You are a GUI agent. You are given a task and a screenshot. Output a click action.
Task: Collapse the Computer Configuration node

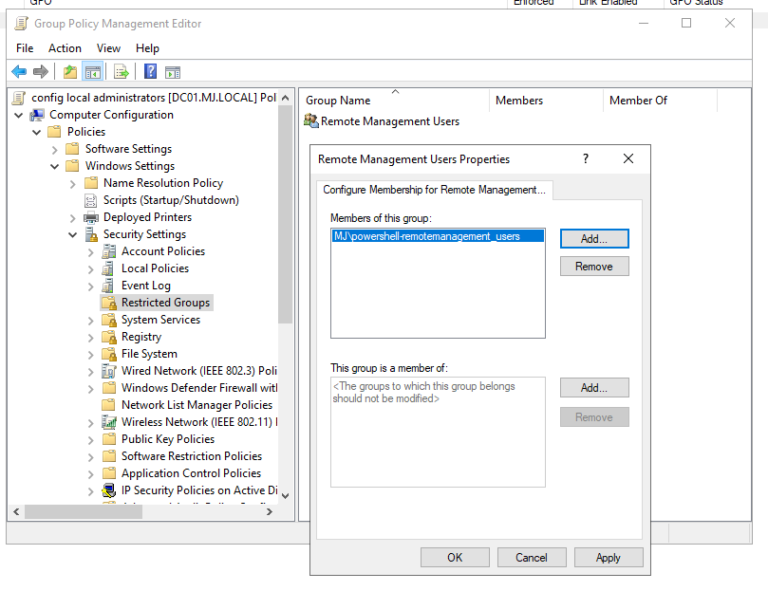pos(19,115)
